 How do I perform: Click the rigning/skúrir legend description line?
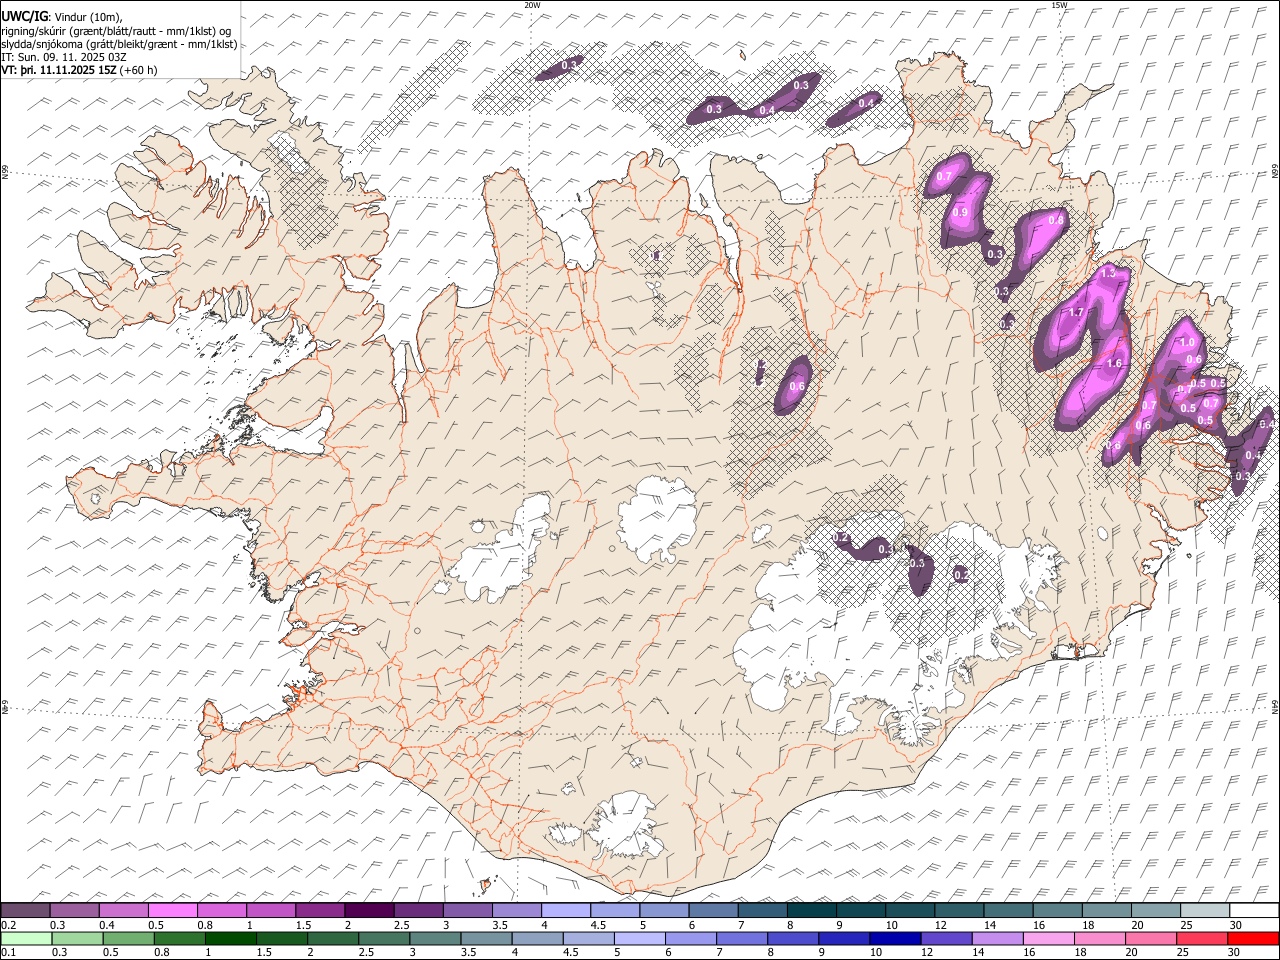116,31
